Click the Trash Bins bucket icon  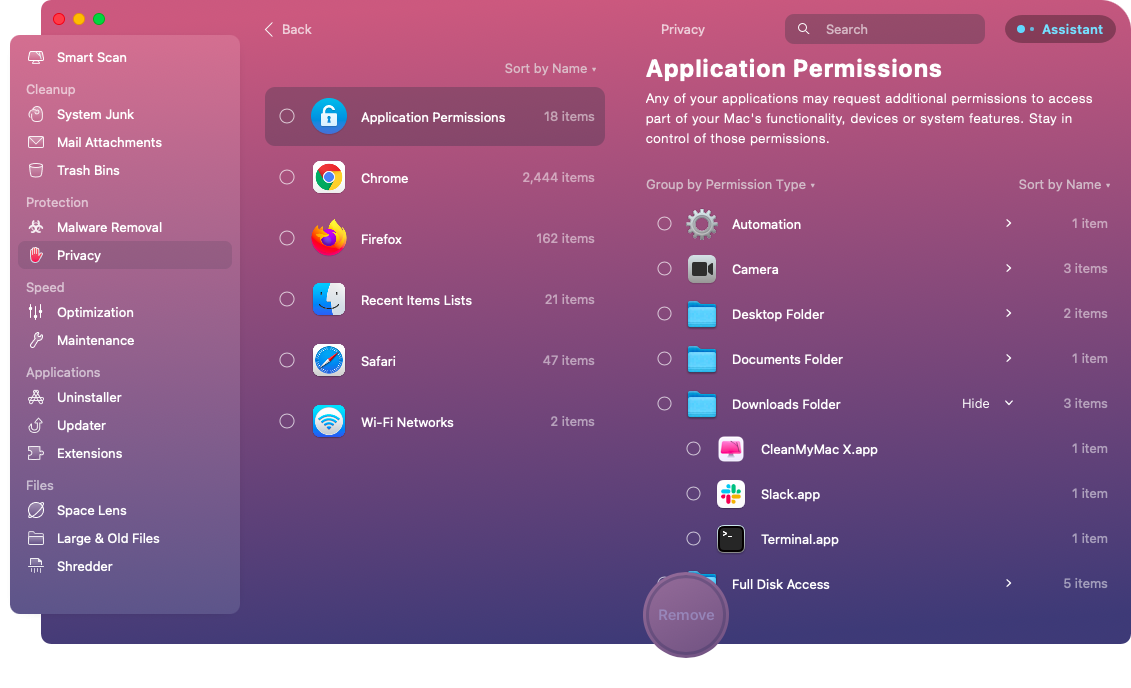(x=35, y=170)
